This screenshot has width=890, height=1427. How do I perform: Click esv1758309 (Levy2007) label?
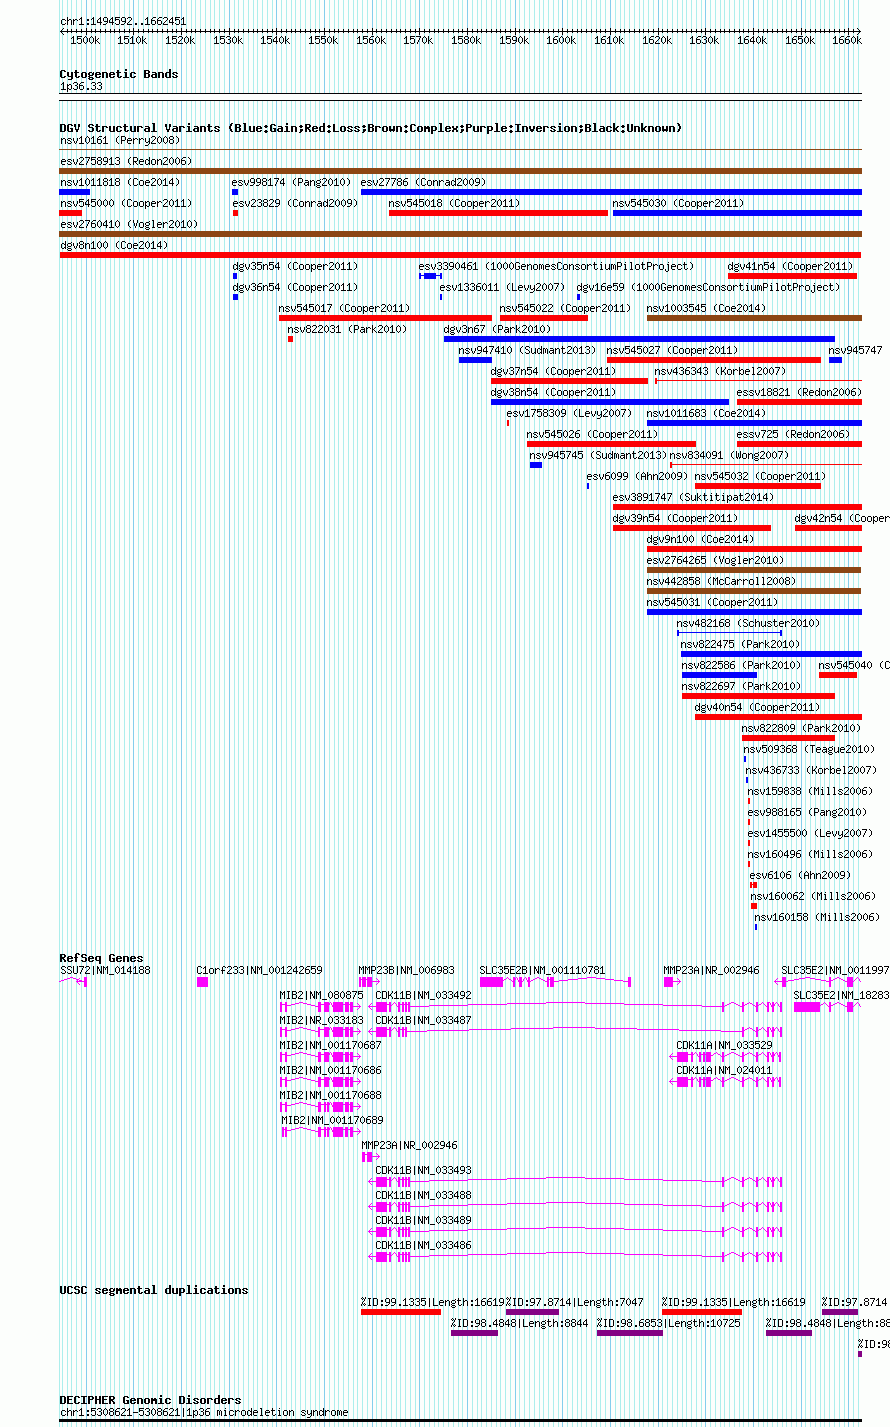point(569,413)
